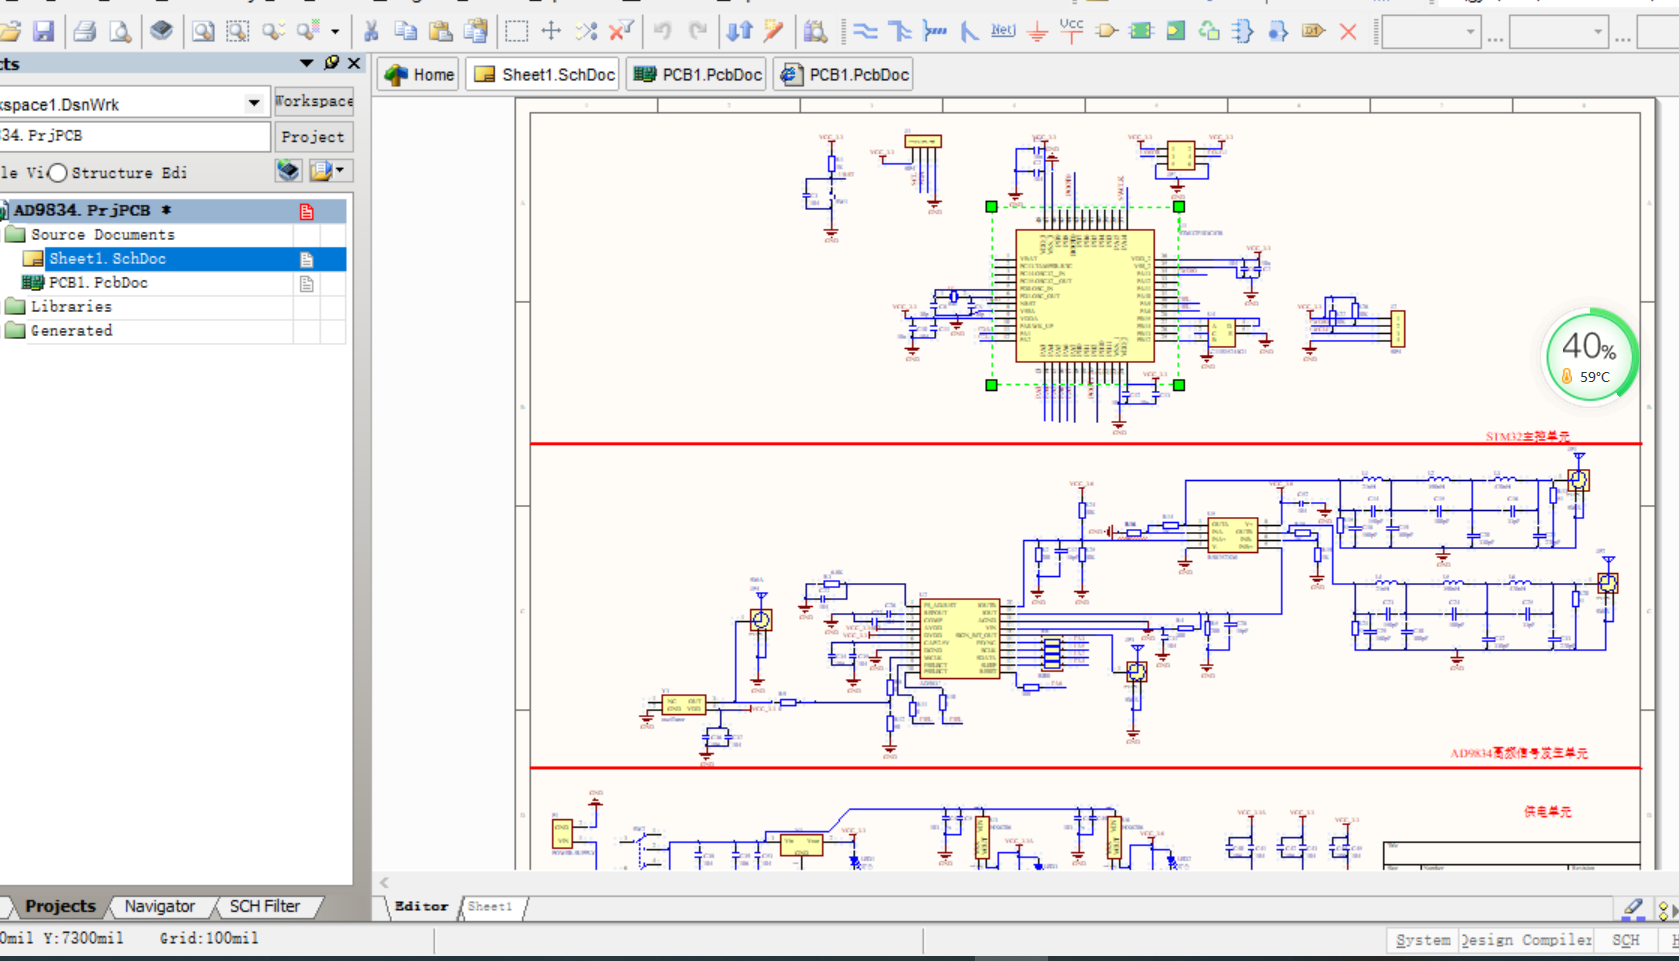Select the Place Wire tool
This screenshot has height=961, width=1679.
[865, 31]
